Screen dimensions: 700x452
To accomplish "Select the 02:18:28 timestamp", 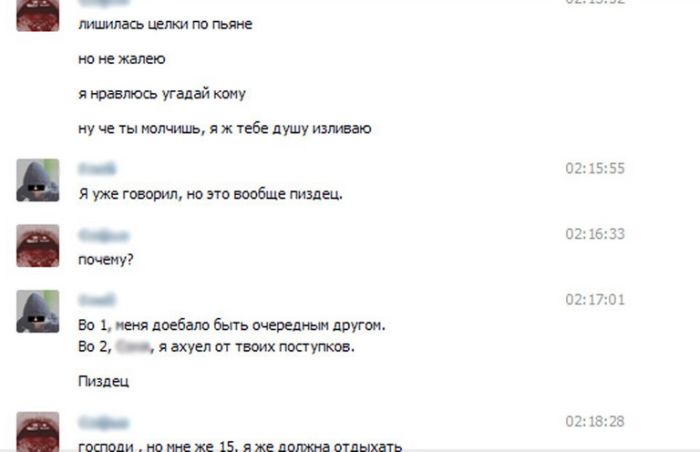I will point(595,421).
